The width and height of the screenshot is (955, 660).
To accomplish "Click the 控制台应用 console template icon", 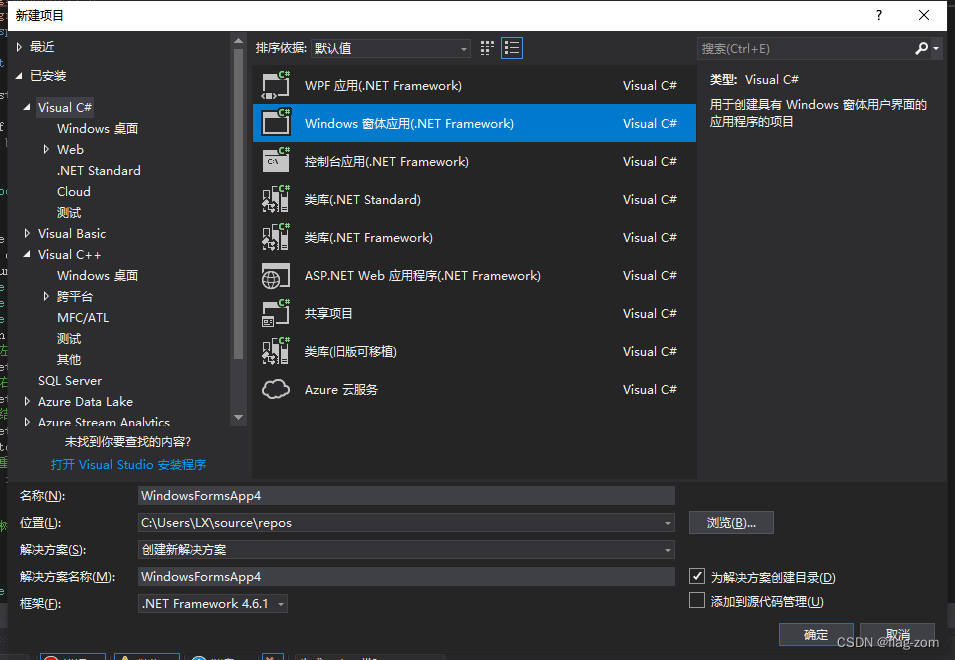I will click(276, 161).
